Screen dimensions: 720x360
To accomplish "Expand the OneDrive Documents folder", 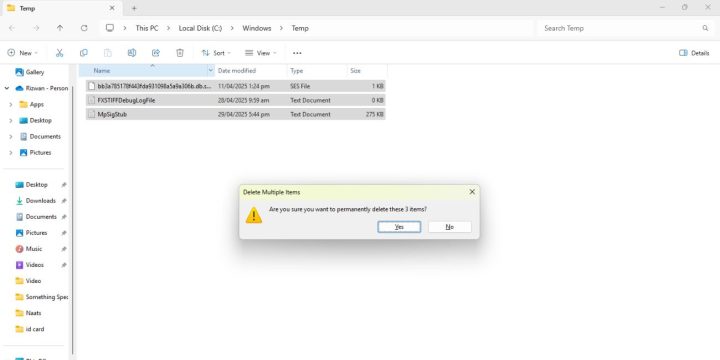I will (11, 136).
